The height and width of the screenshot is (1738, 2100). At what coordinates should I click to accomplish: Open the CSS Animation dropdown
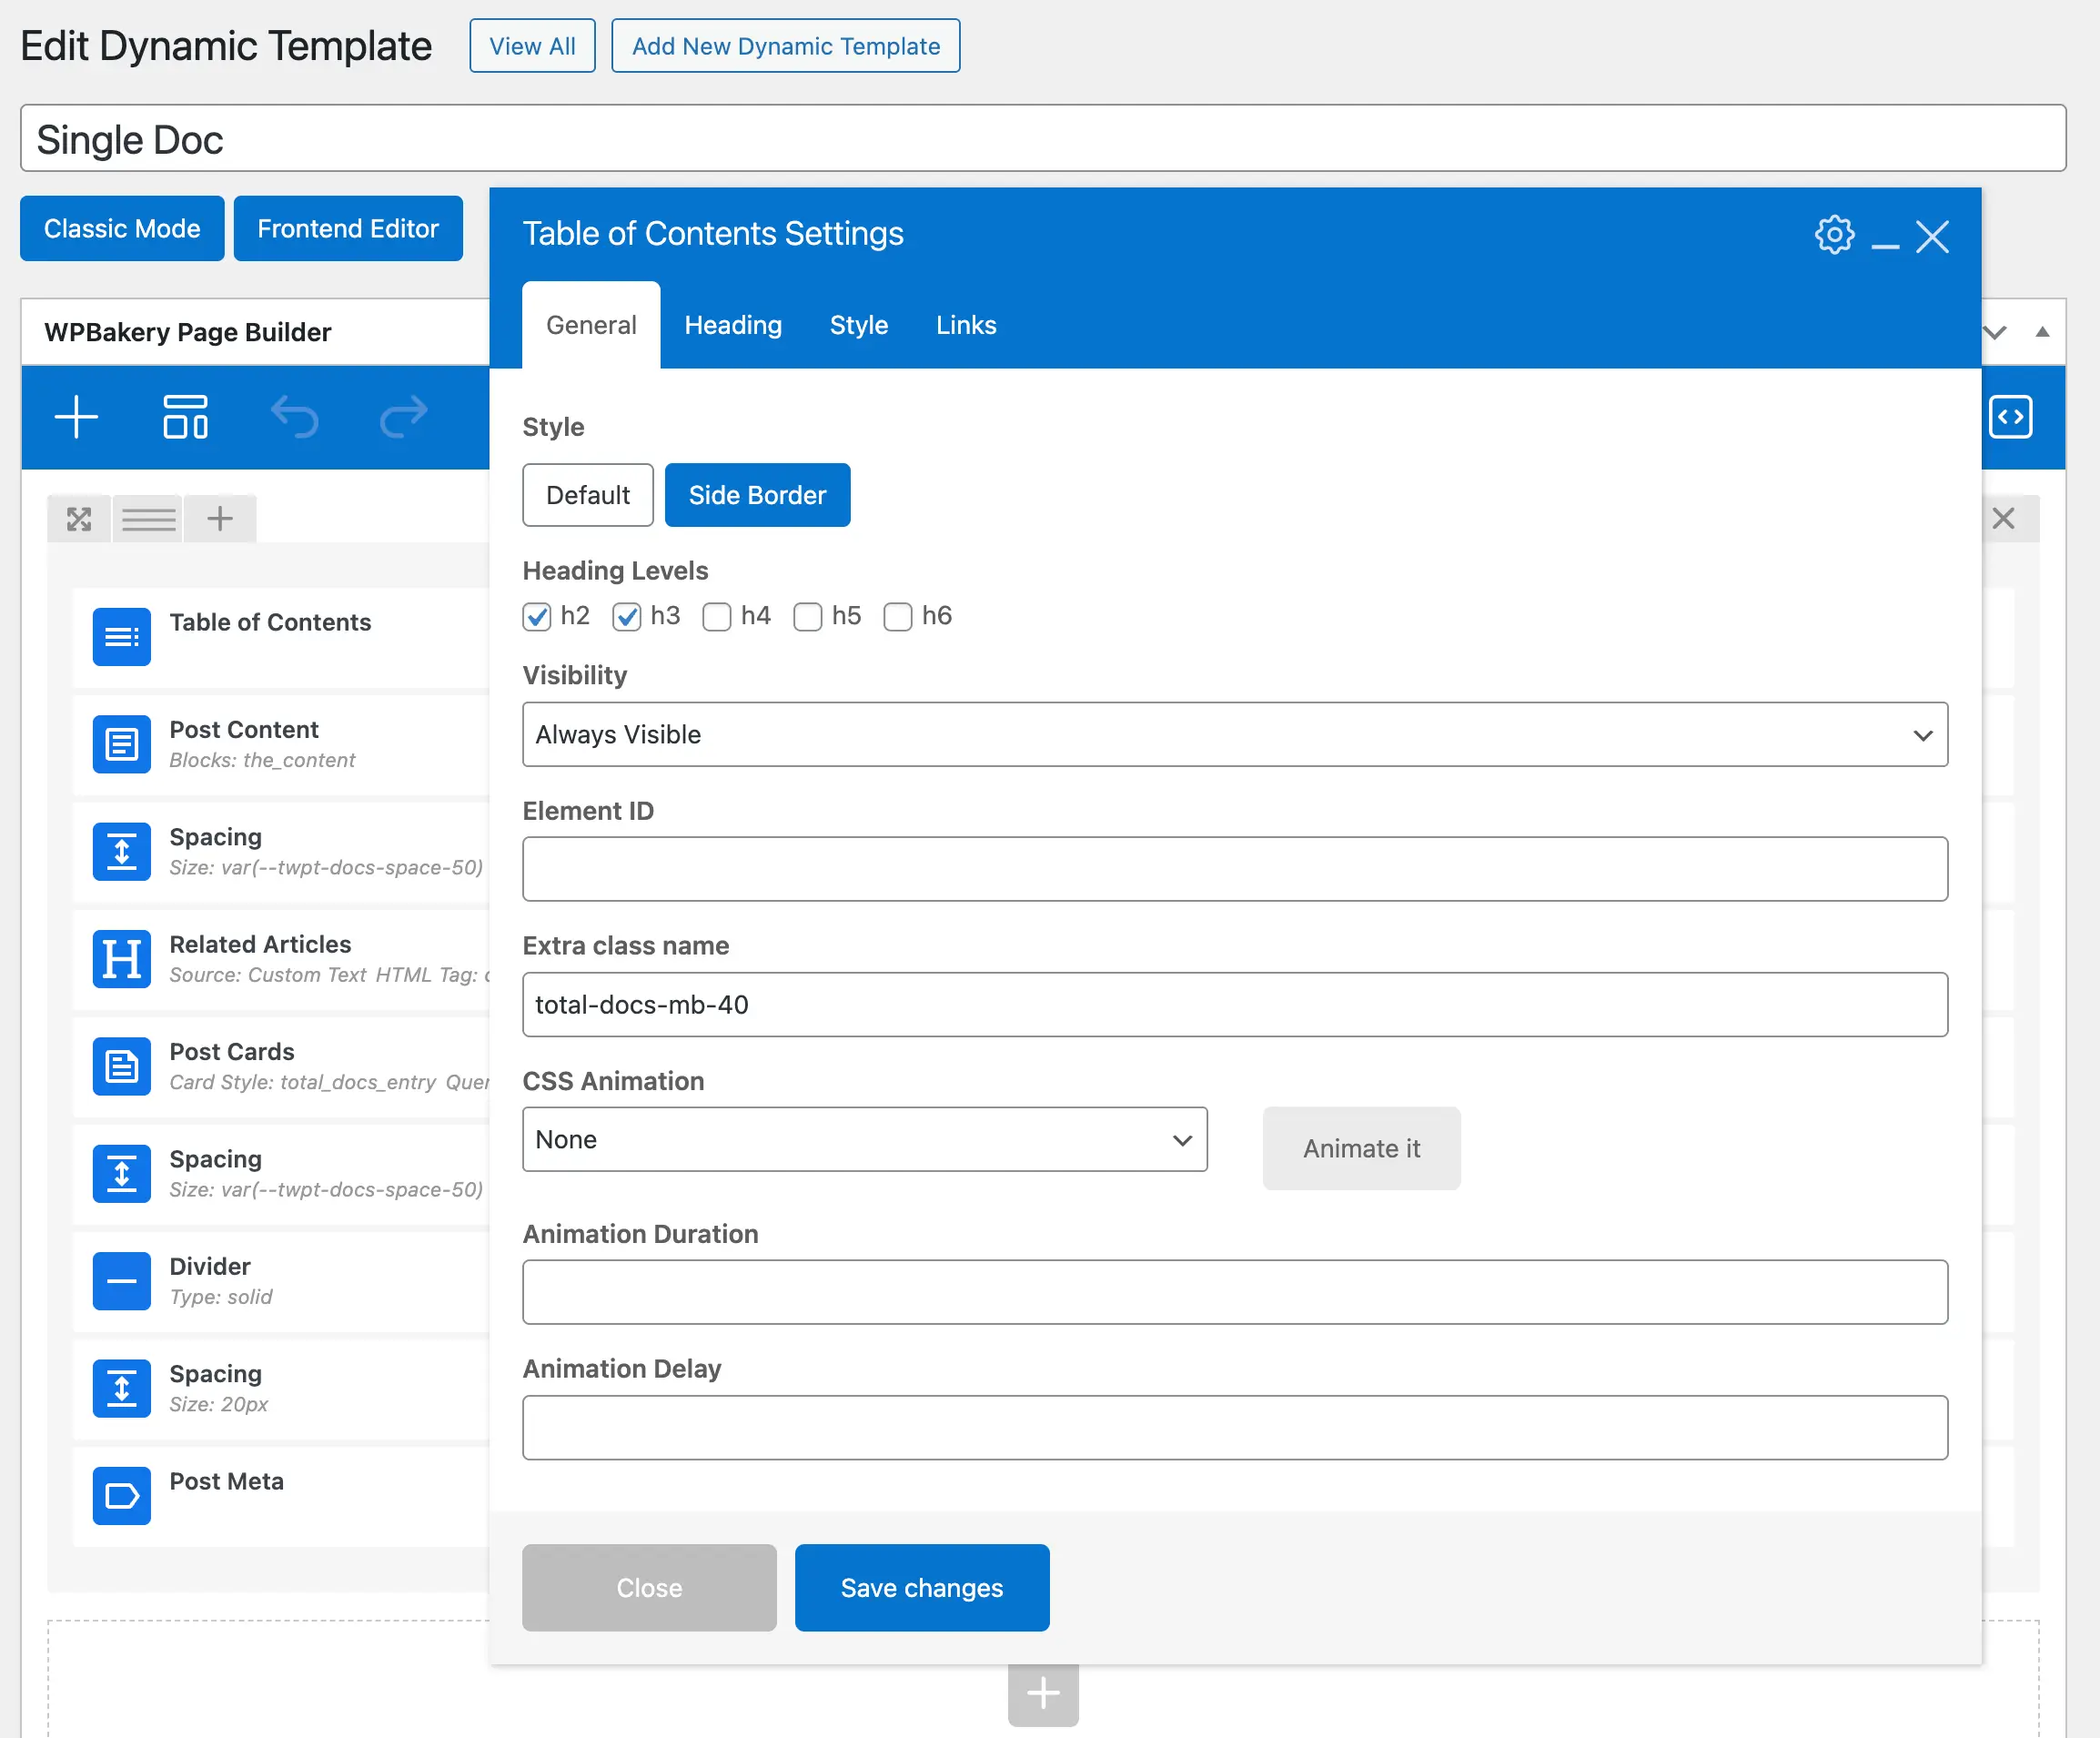864,1140
